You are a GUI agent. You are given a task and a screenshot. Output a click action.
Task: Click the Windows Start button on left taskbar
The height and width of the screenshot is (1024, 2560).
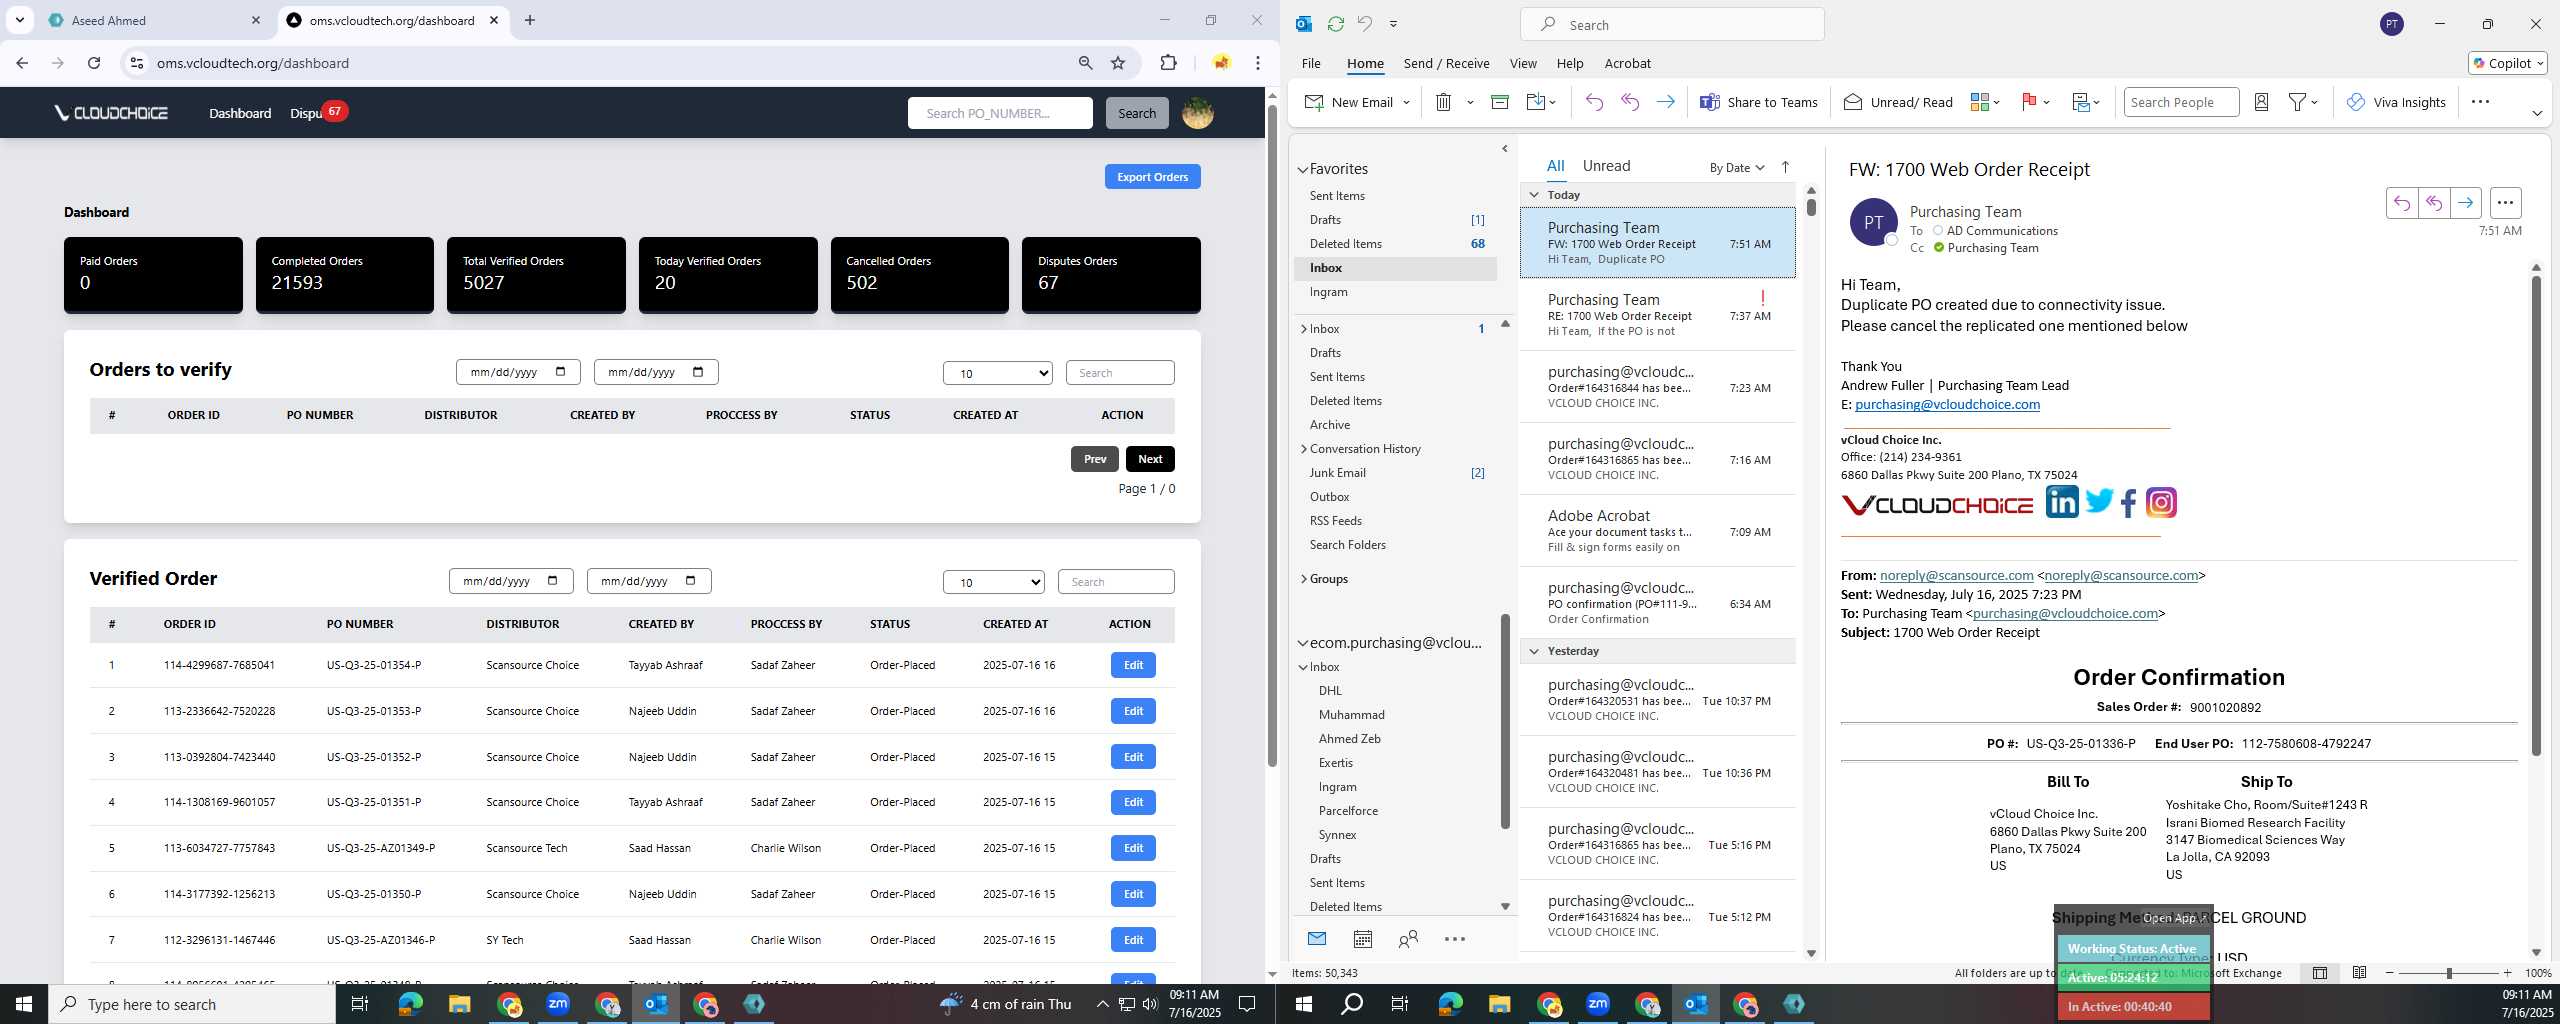pos(24,1004)
